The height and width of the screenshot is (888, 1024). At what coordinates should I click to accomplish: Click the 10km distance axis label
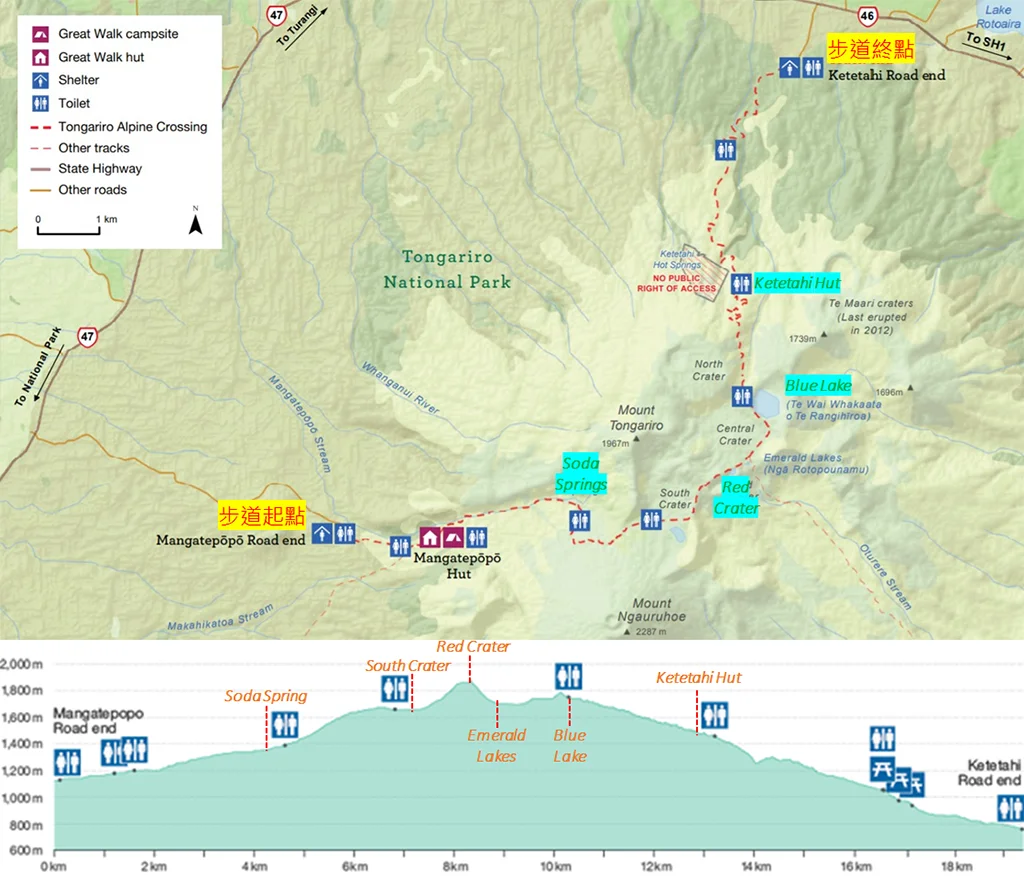[555, 866]
